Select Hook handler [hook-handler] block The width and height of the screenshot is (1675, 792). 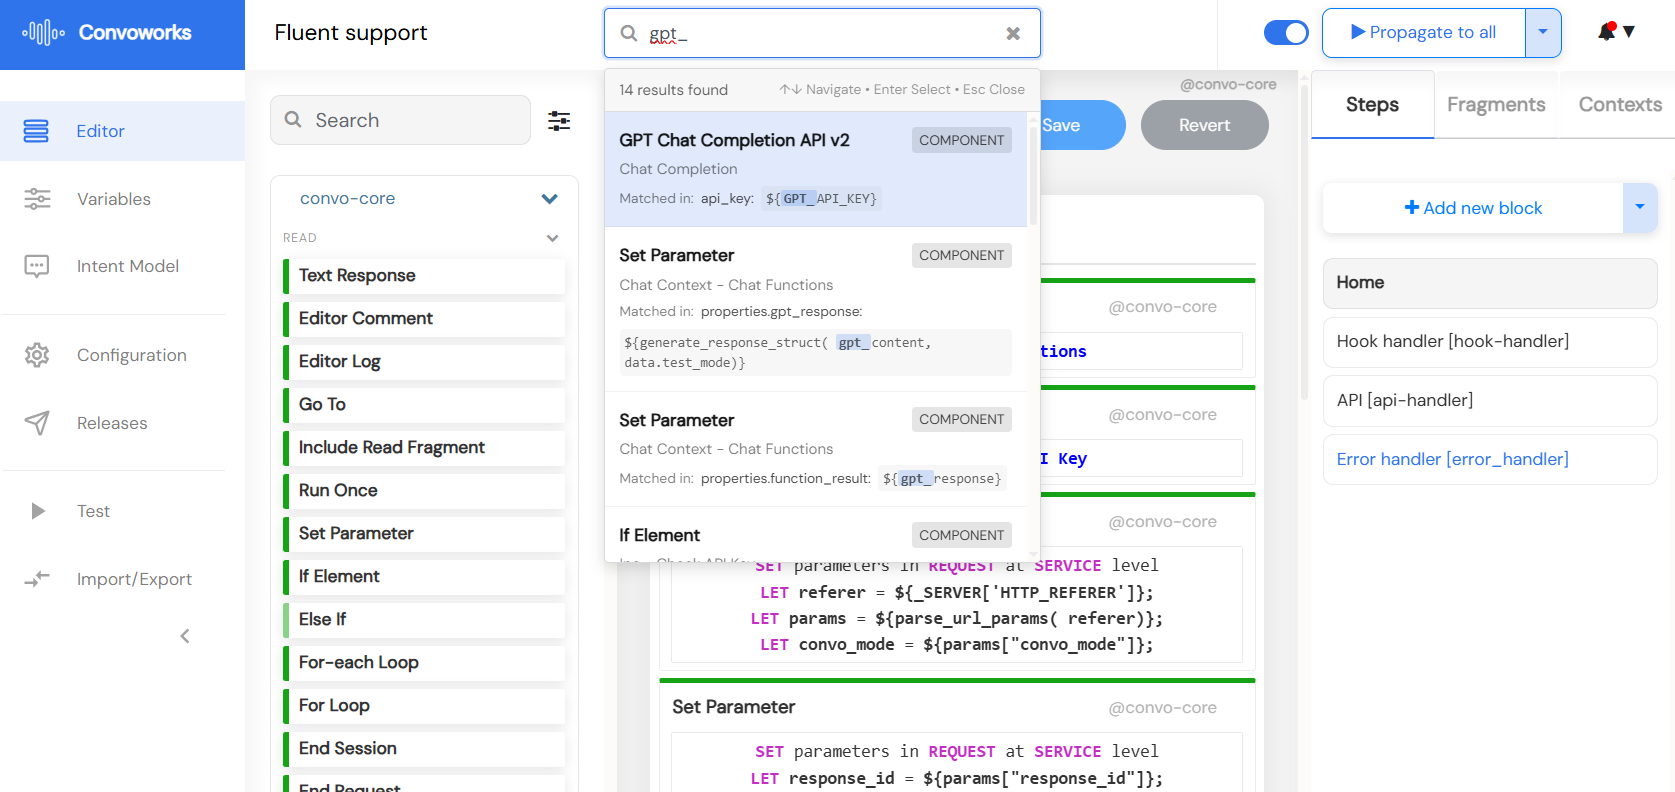(1490, 342)
